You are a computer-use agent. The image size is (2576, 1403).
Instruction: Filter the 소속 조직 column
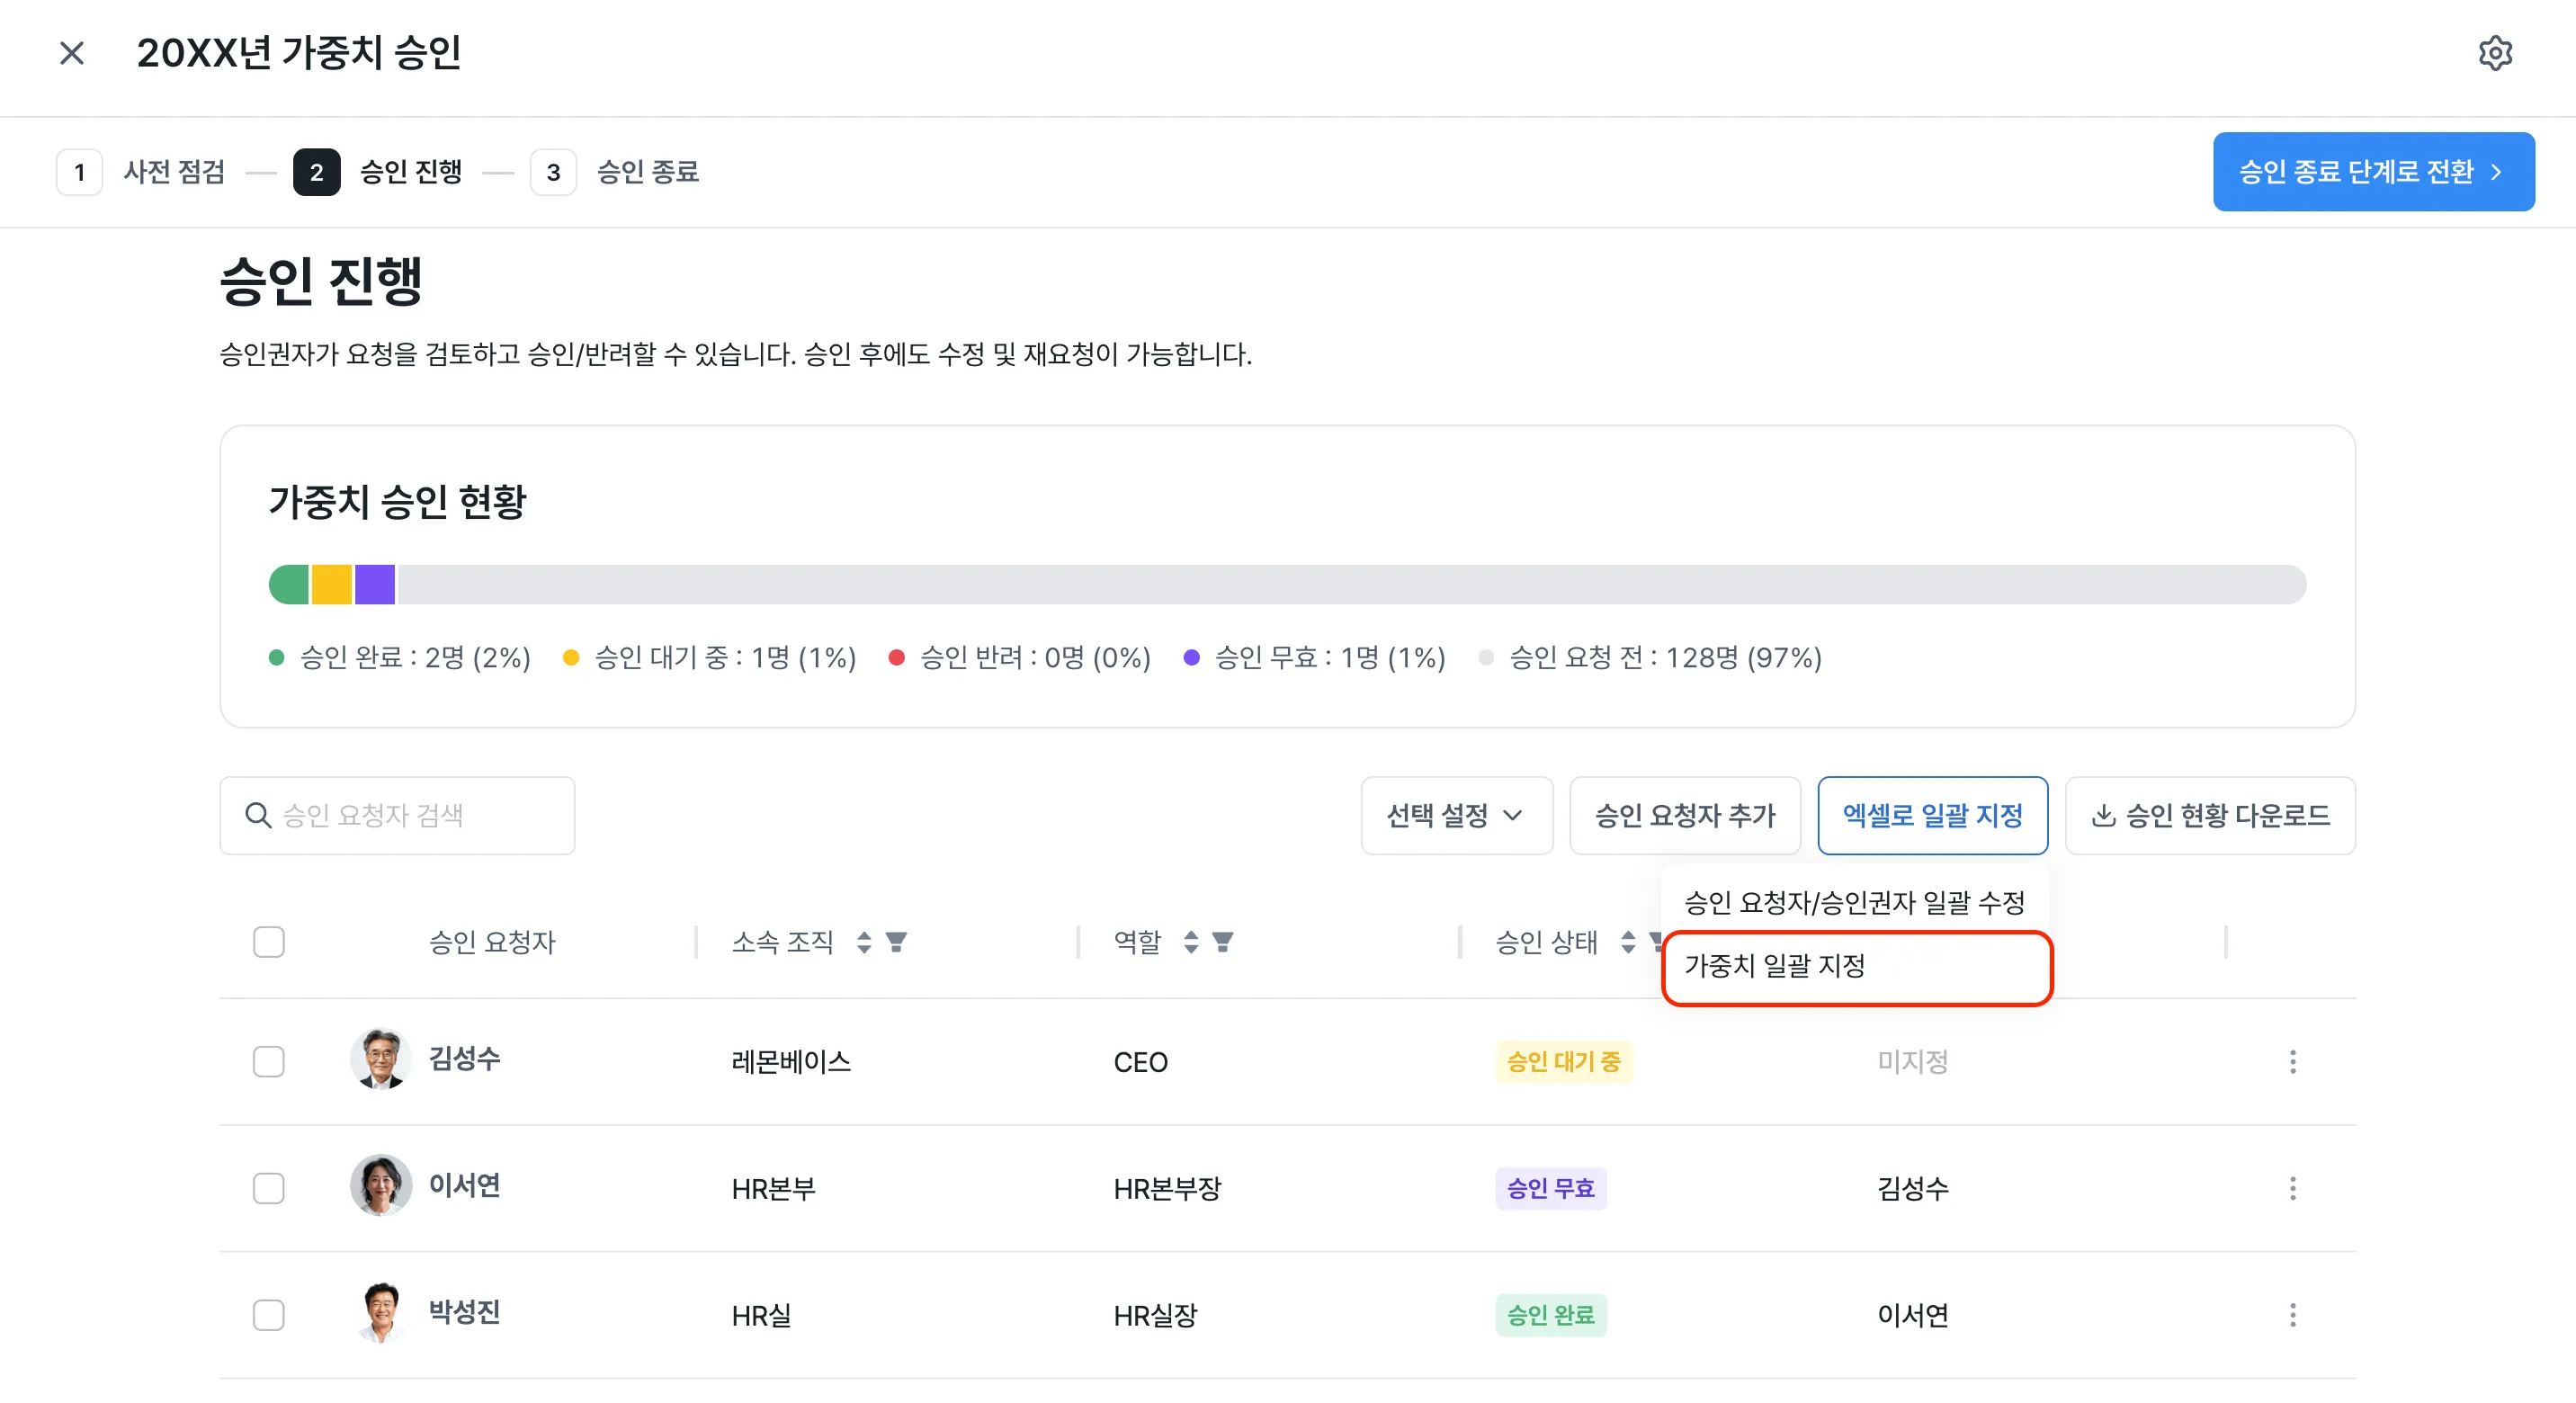coord(896,942)
